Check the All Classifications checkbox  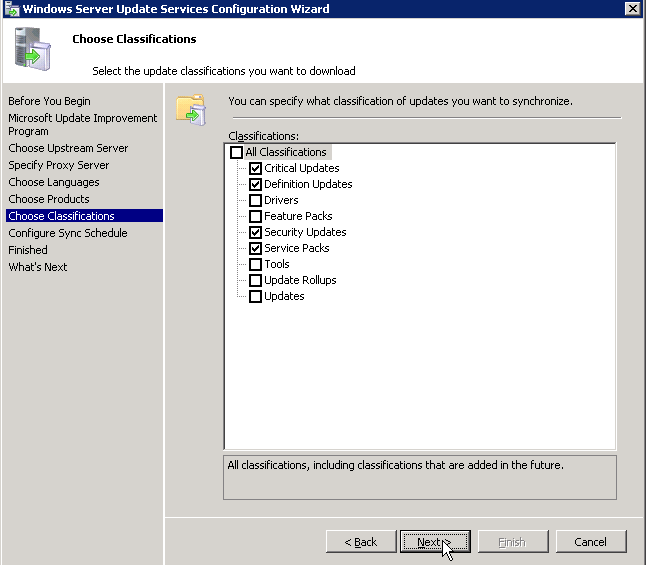tap(236, 152)
